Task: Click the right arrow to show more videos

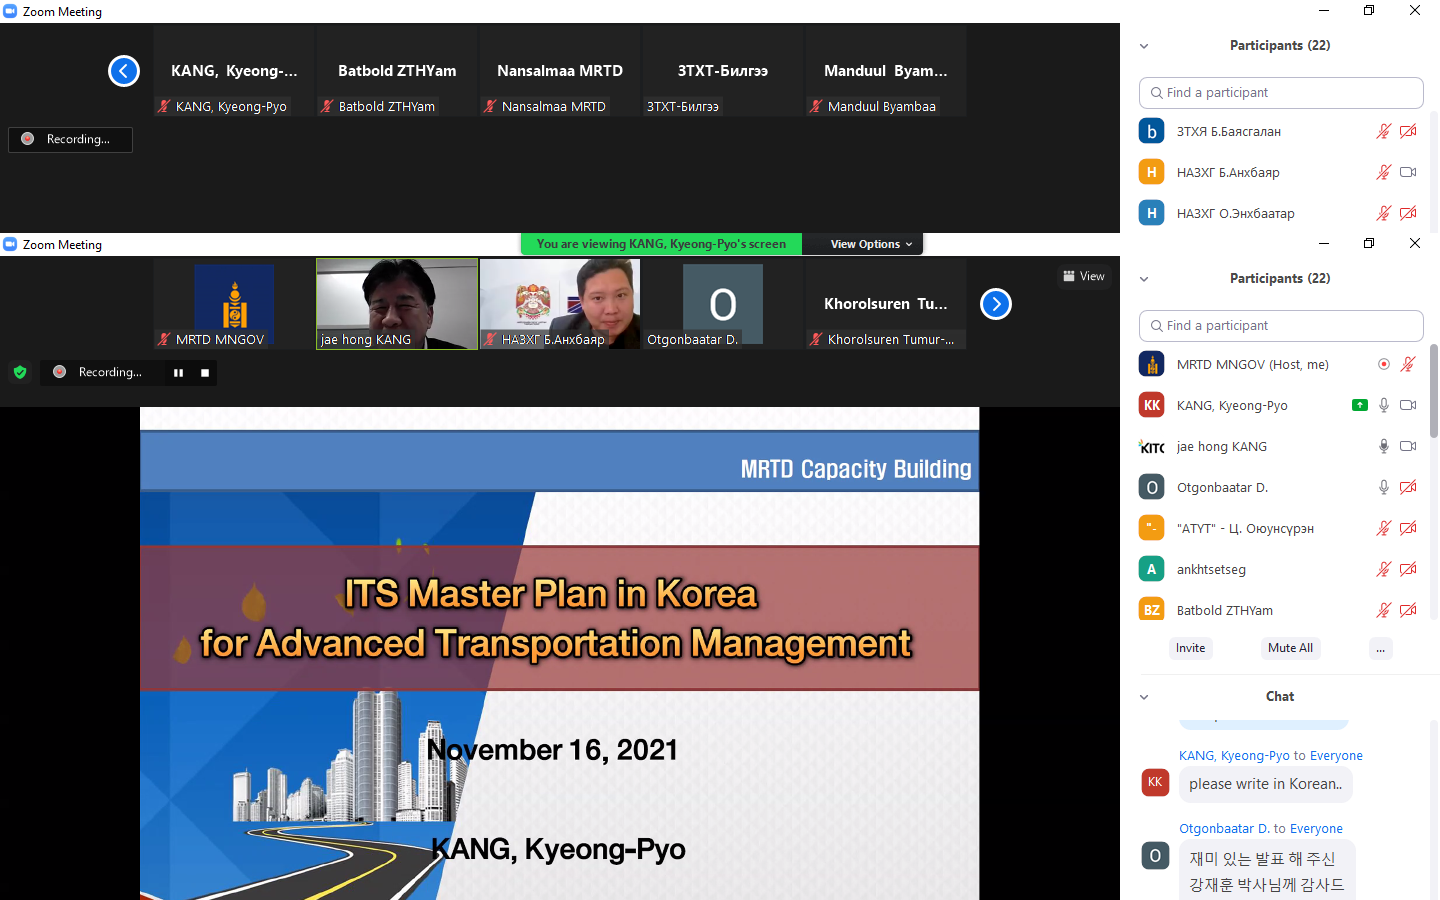Action: [x=995, y=304]
